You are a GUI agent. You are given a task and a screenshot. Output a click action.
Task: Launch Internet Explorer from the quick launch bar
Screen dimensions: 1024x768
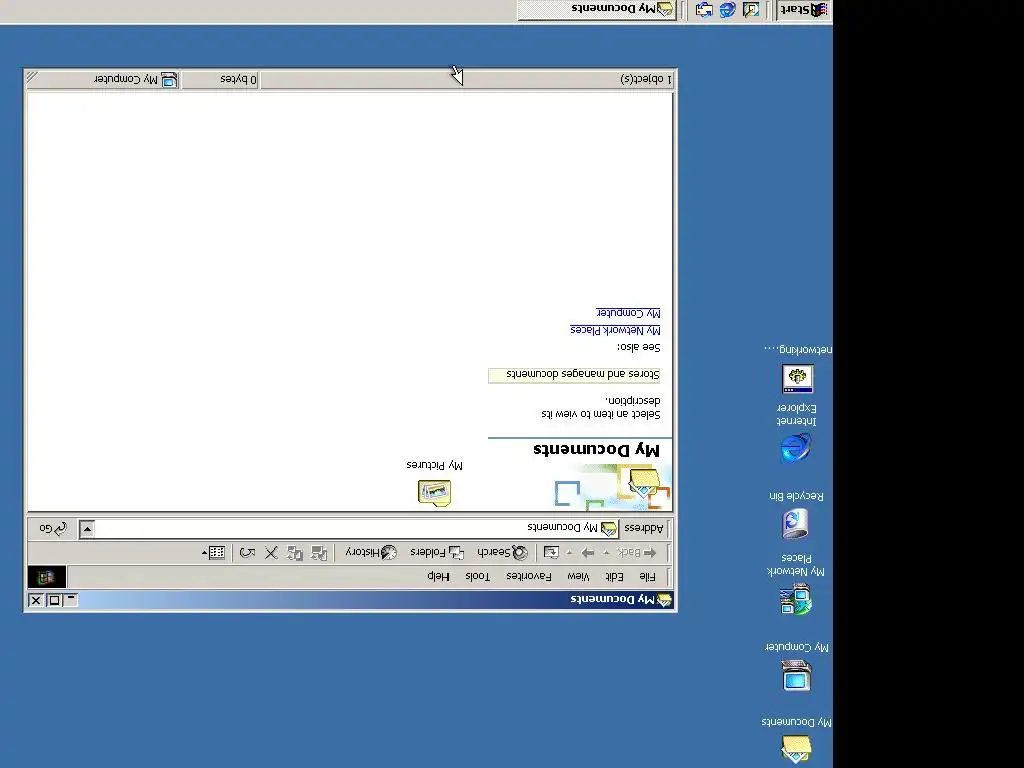coord(728,10)
